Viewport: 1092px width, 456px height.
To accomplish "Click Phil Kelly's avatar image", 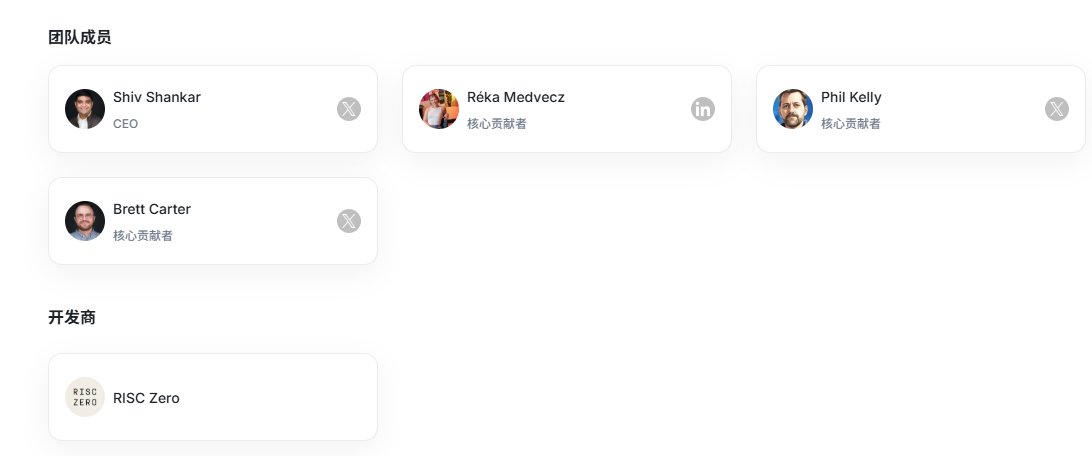I will pyautogui.click(x=793, y=109).
